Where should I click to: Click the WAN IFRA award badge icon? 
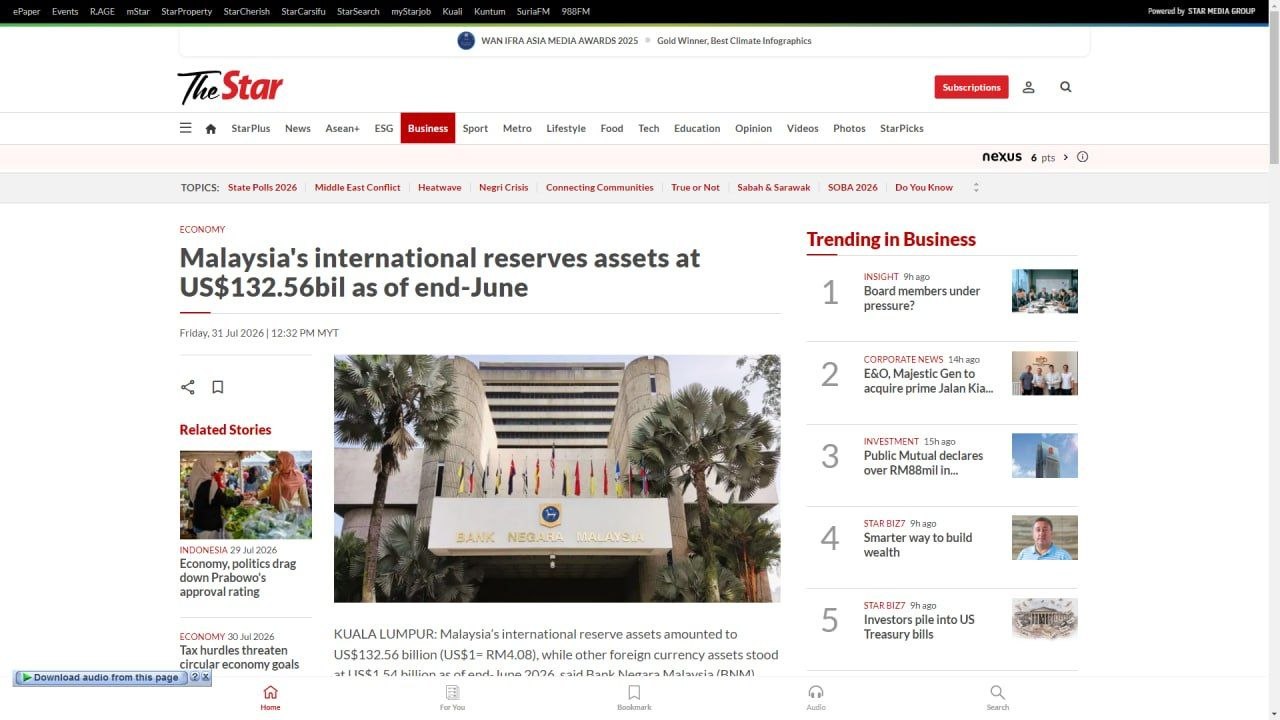[x=466, y=41]
